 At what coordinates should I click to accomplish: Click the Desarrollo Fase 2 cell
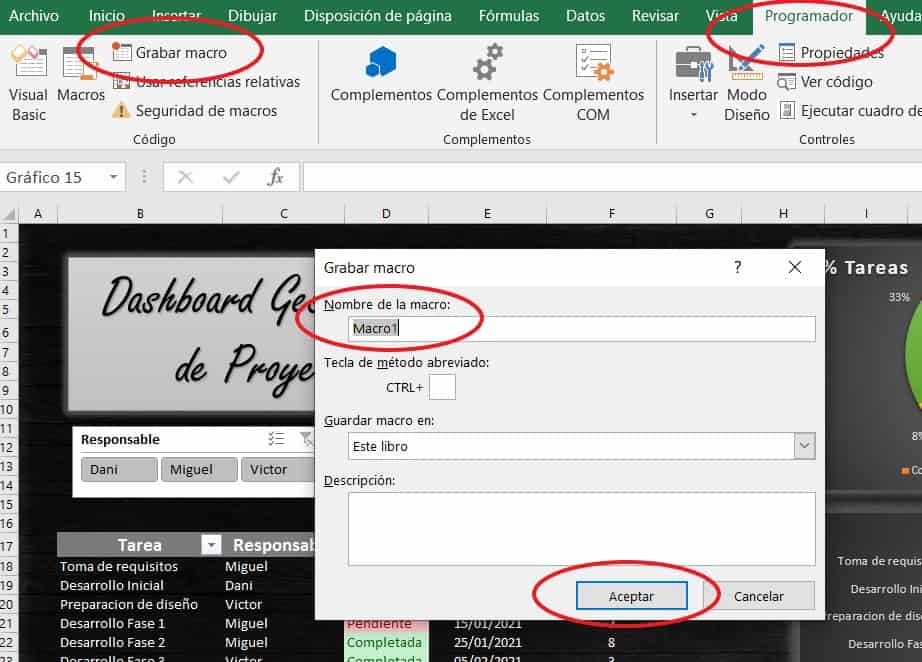(x=139, y=643)
